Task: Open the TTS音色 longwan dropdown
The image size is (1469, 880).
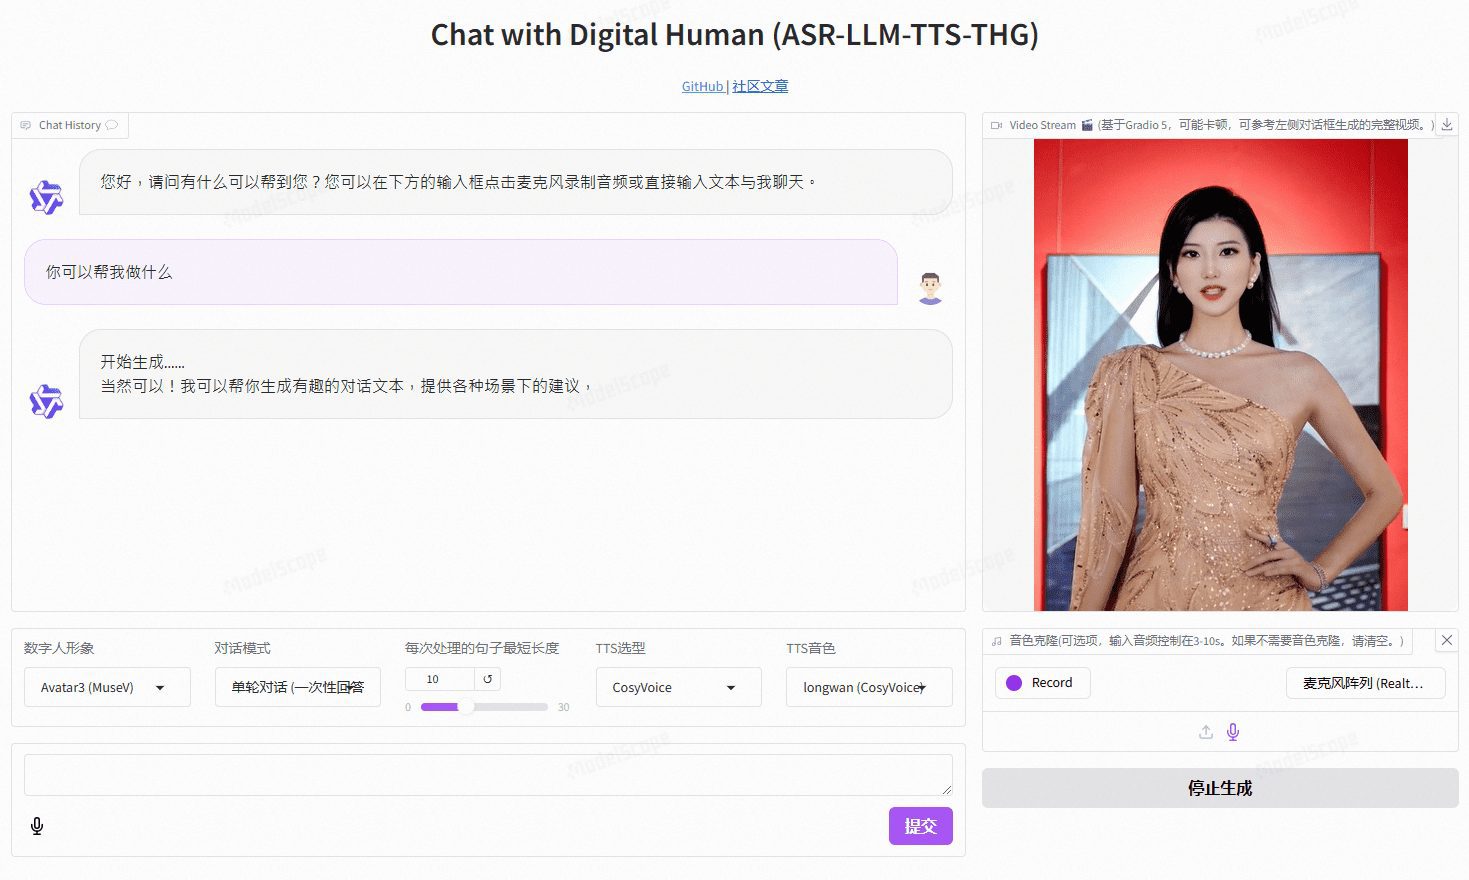Action: click(x=869, y=687)
